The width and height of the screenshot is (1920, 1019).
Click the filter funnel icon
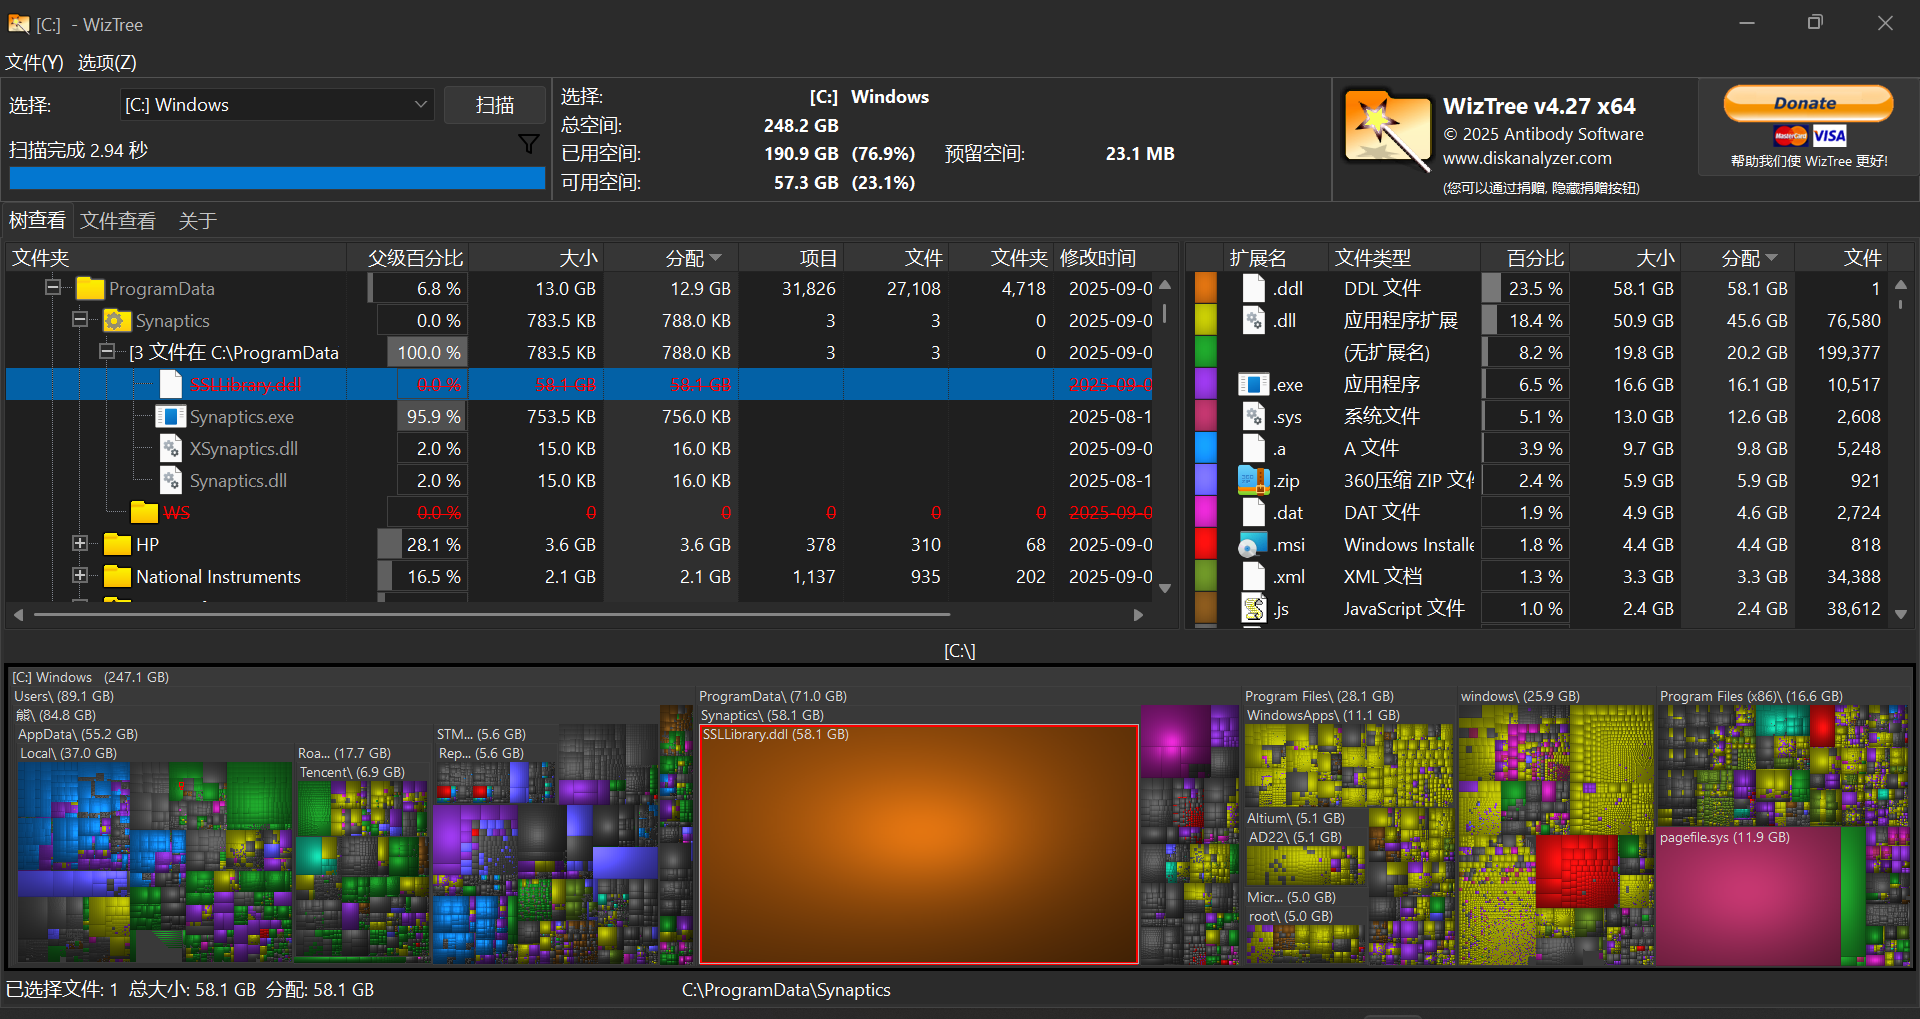(529, 145)
